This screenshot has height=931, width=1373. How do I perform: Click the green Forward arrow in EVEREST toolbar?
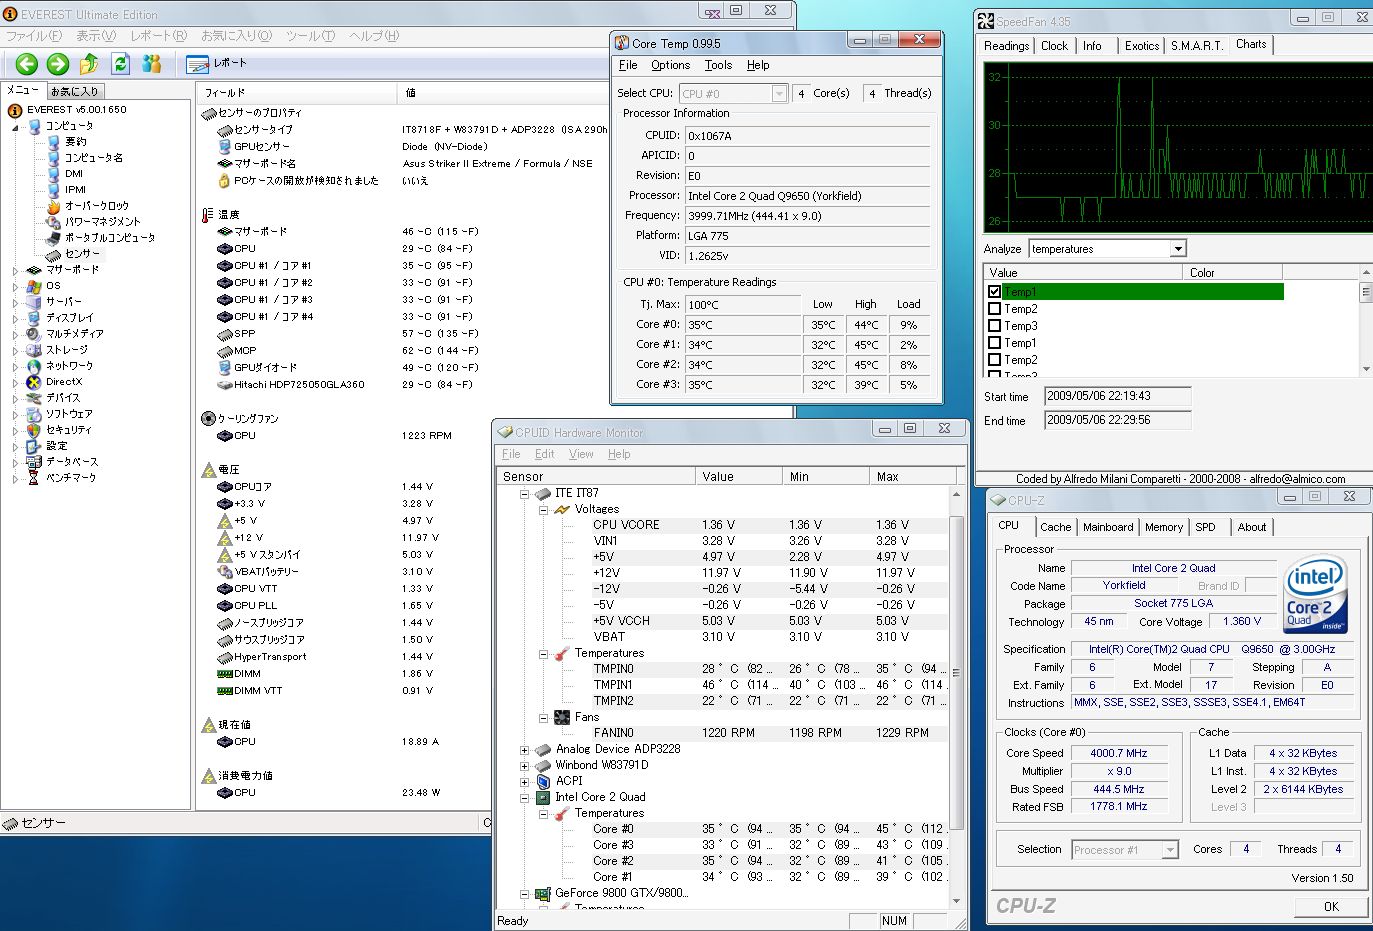58,64
